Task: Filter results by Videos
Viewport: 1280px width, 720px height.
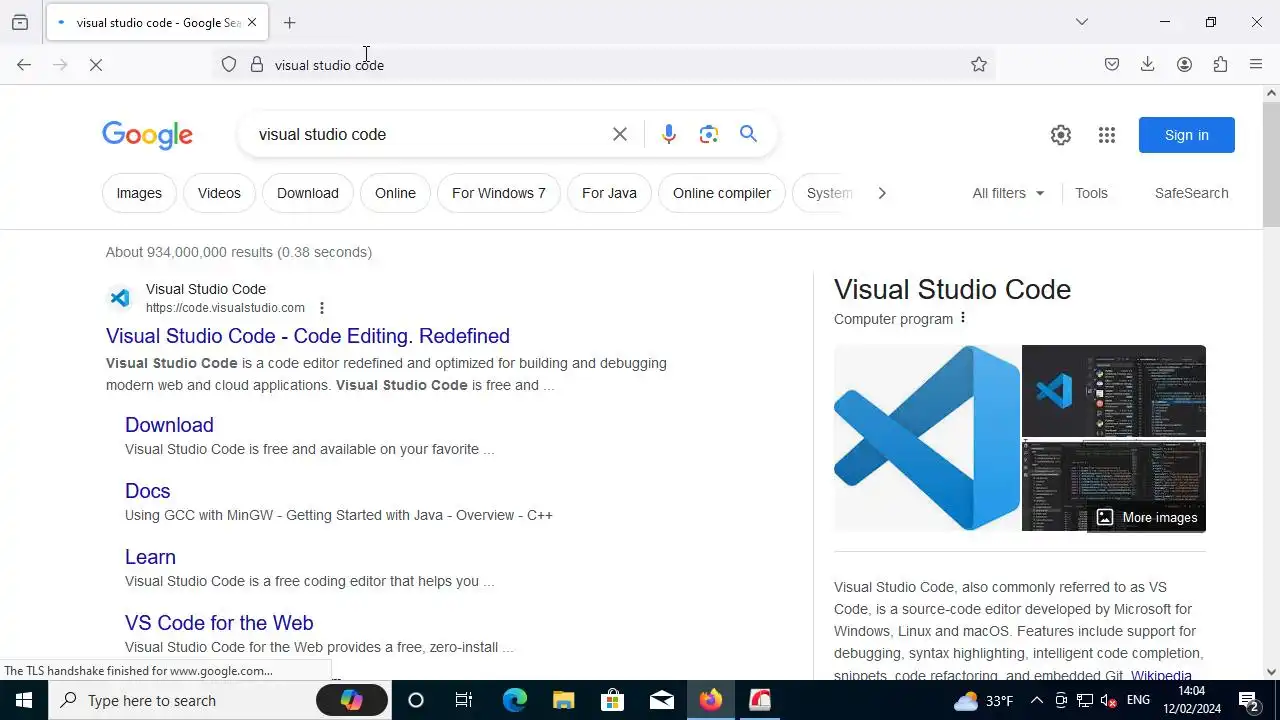Action: pyautogui.click(x=219, y=193)
